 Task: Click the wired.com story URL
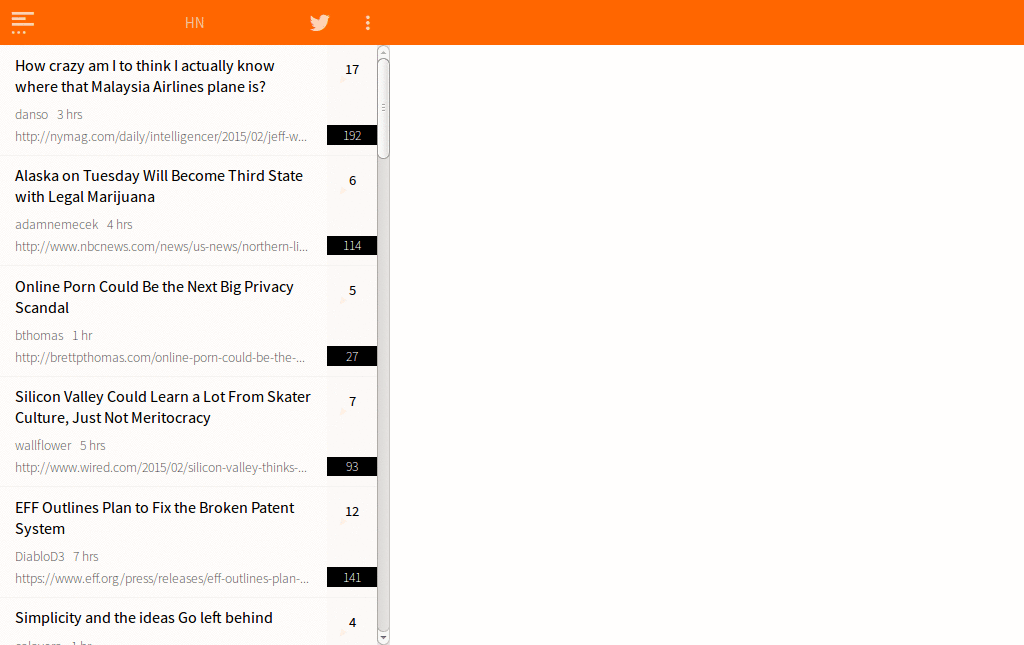pos(161,468)
